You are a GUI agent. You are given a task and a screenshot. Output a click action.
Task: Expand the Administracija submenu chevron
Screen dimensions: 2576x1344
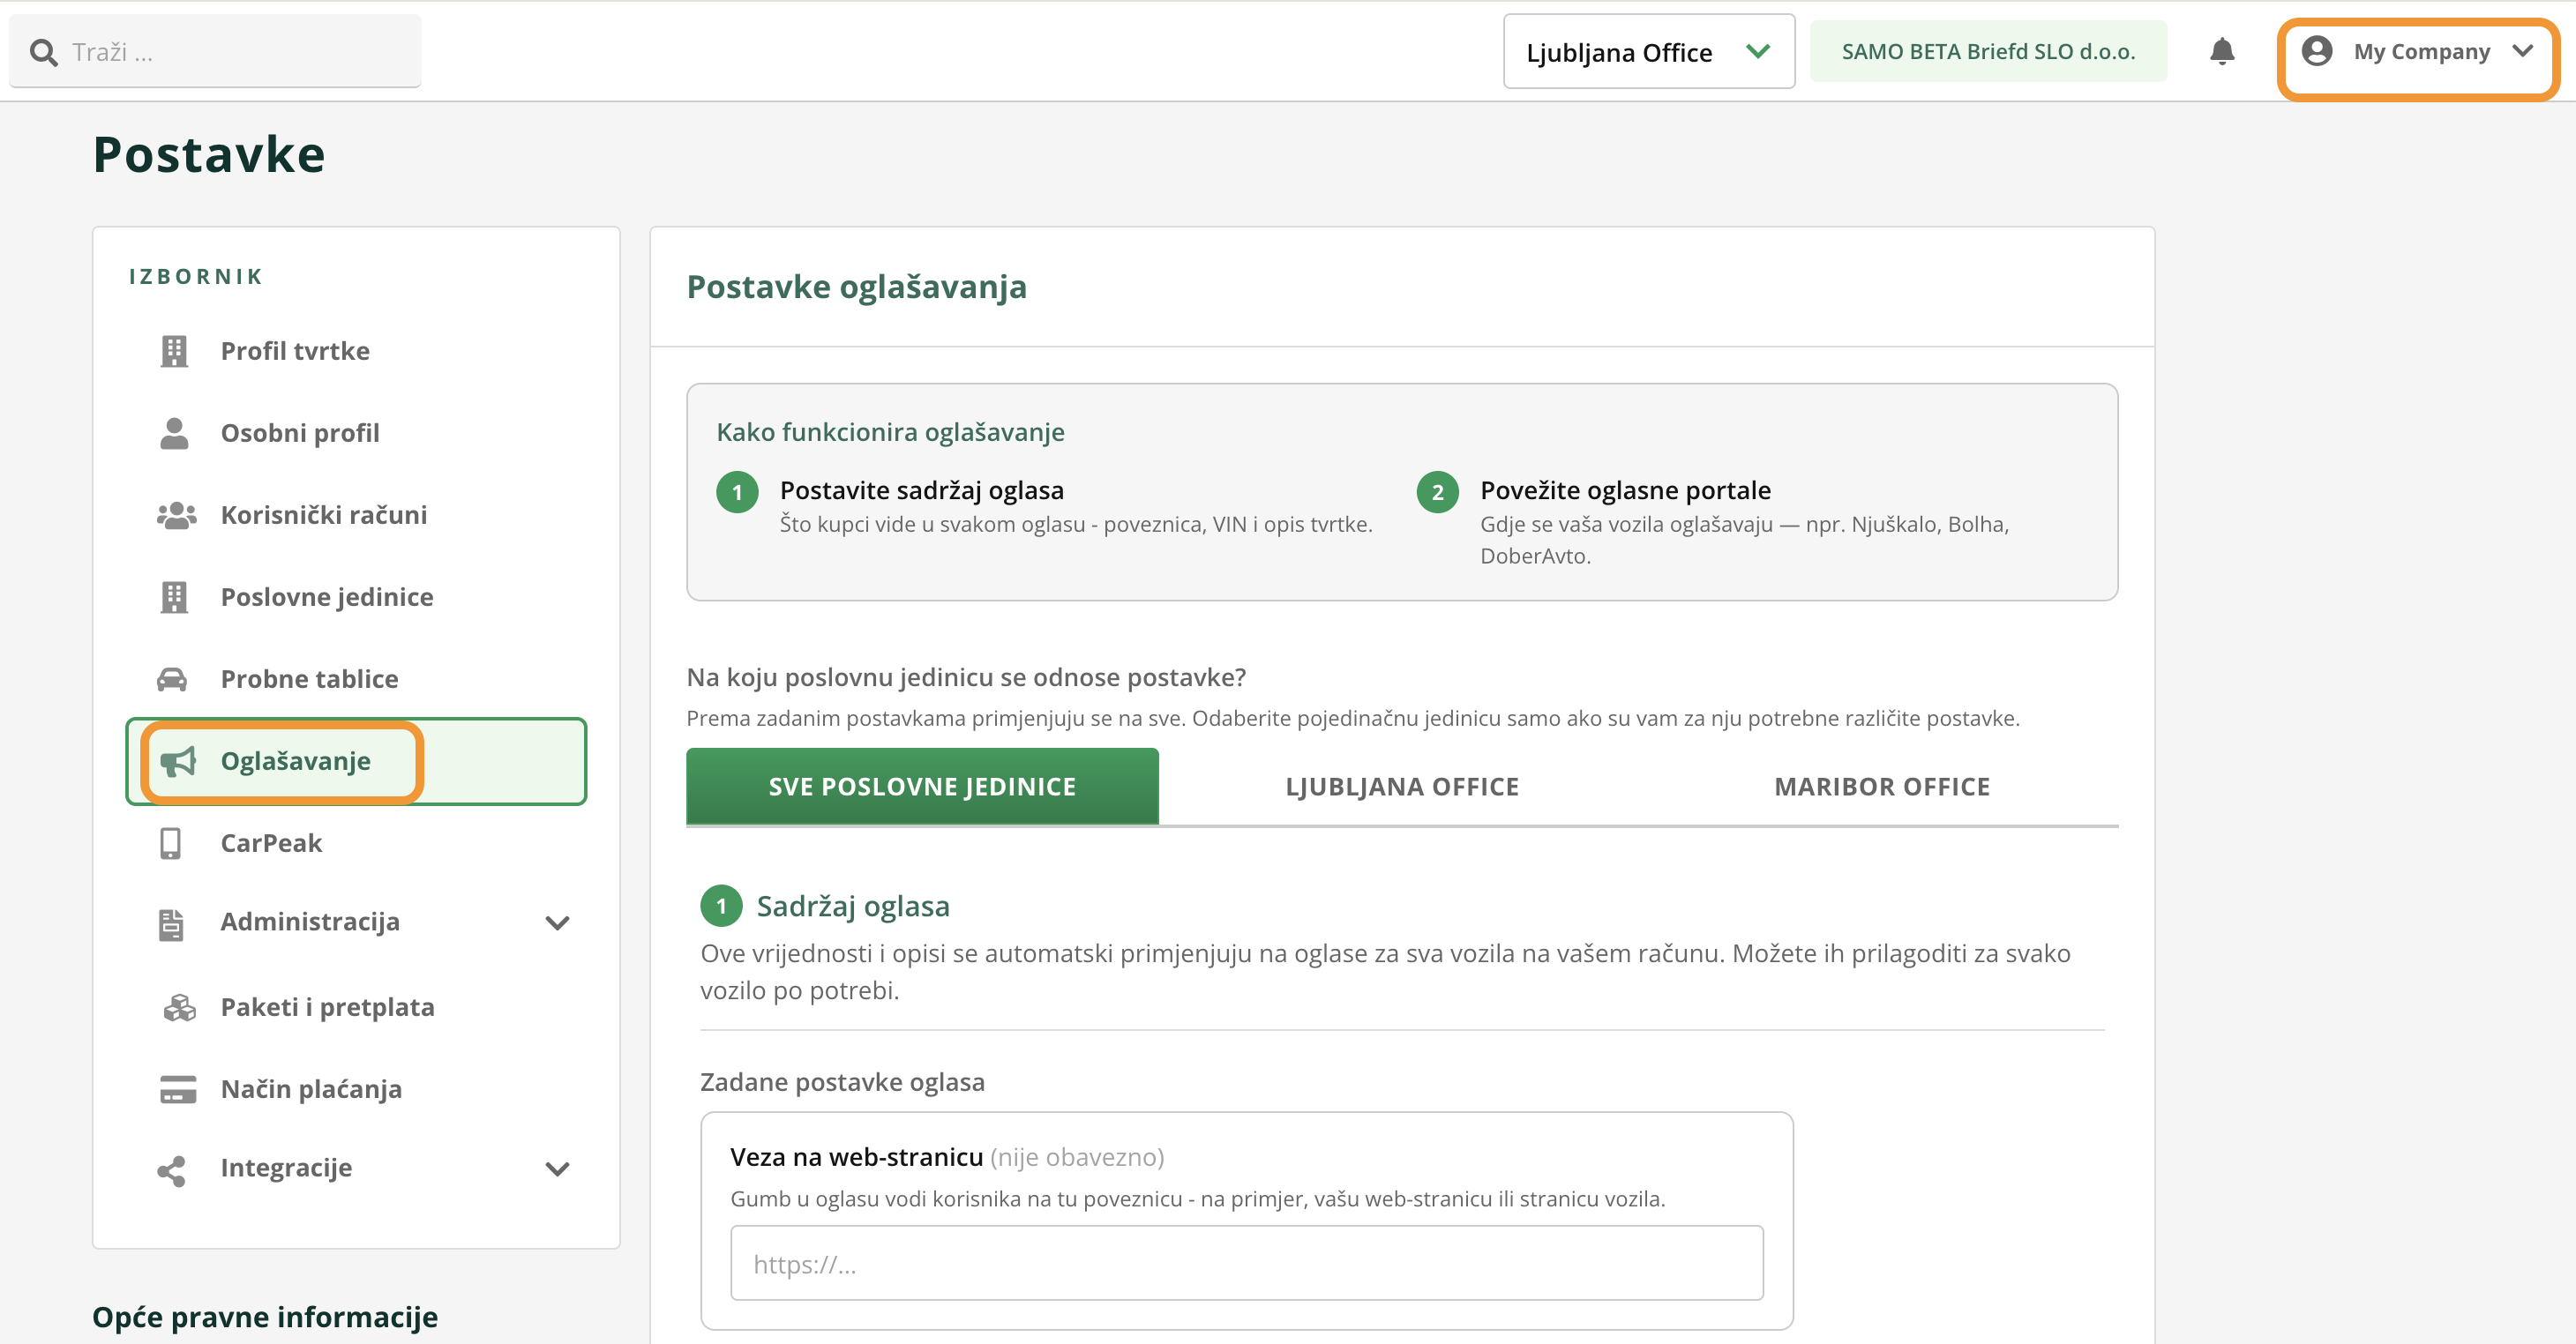557,923
